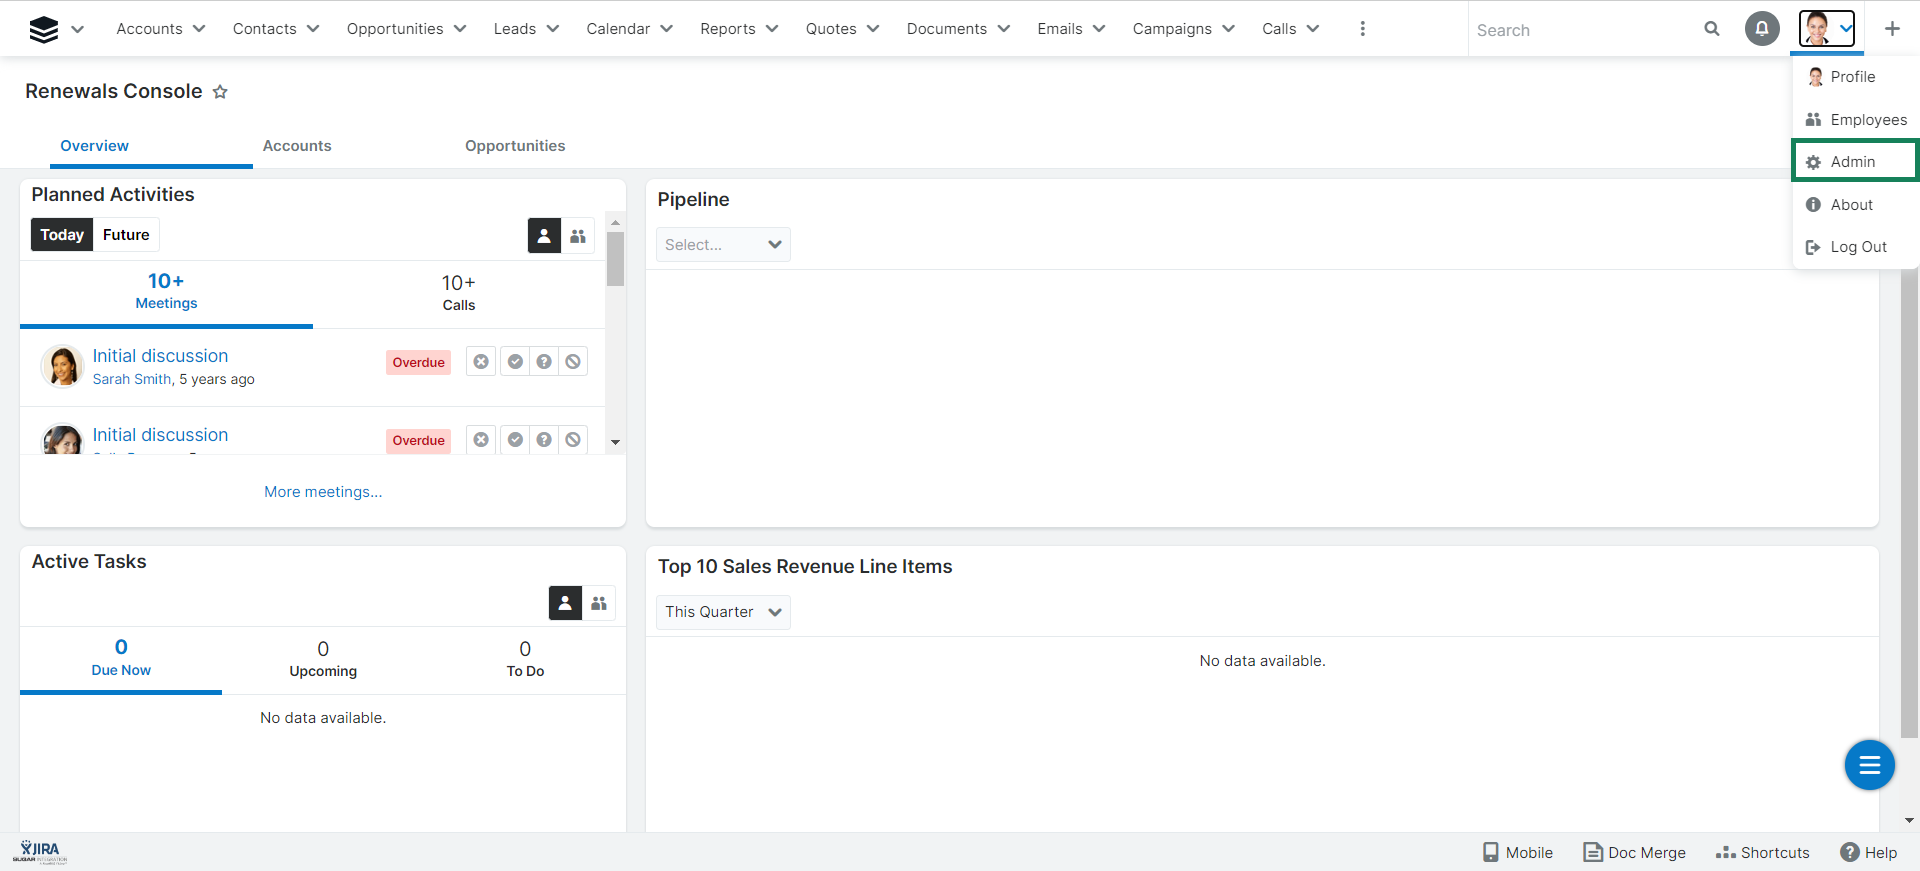Click the Planned Activities list scrollbar
Screen dimensions: 1920x871
(615, 260)
